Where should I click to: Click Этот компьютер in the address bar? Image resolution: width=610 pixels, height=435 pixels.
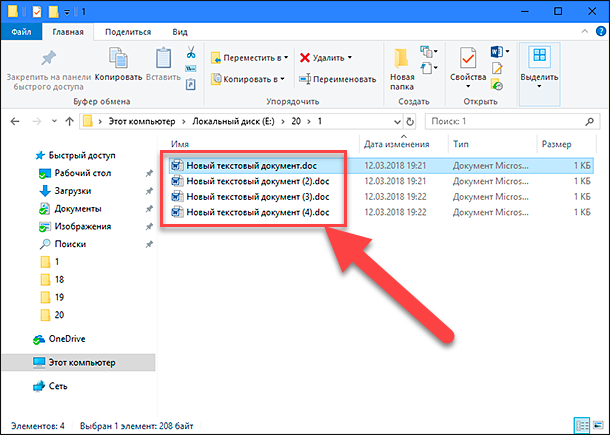142,121
